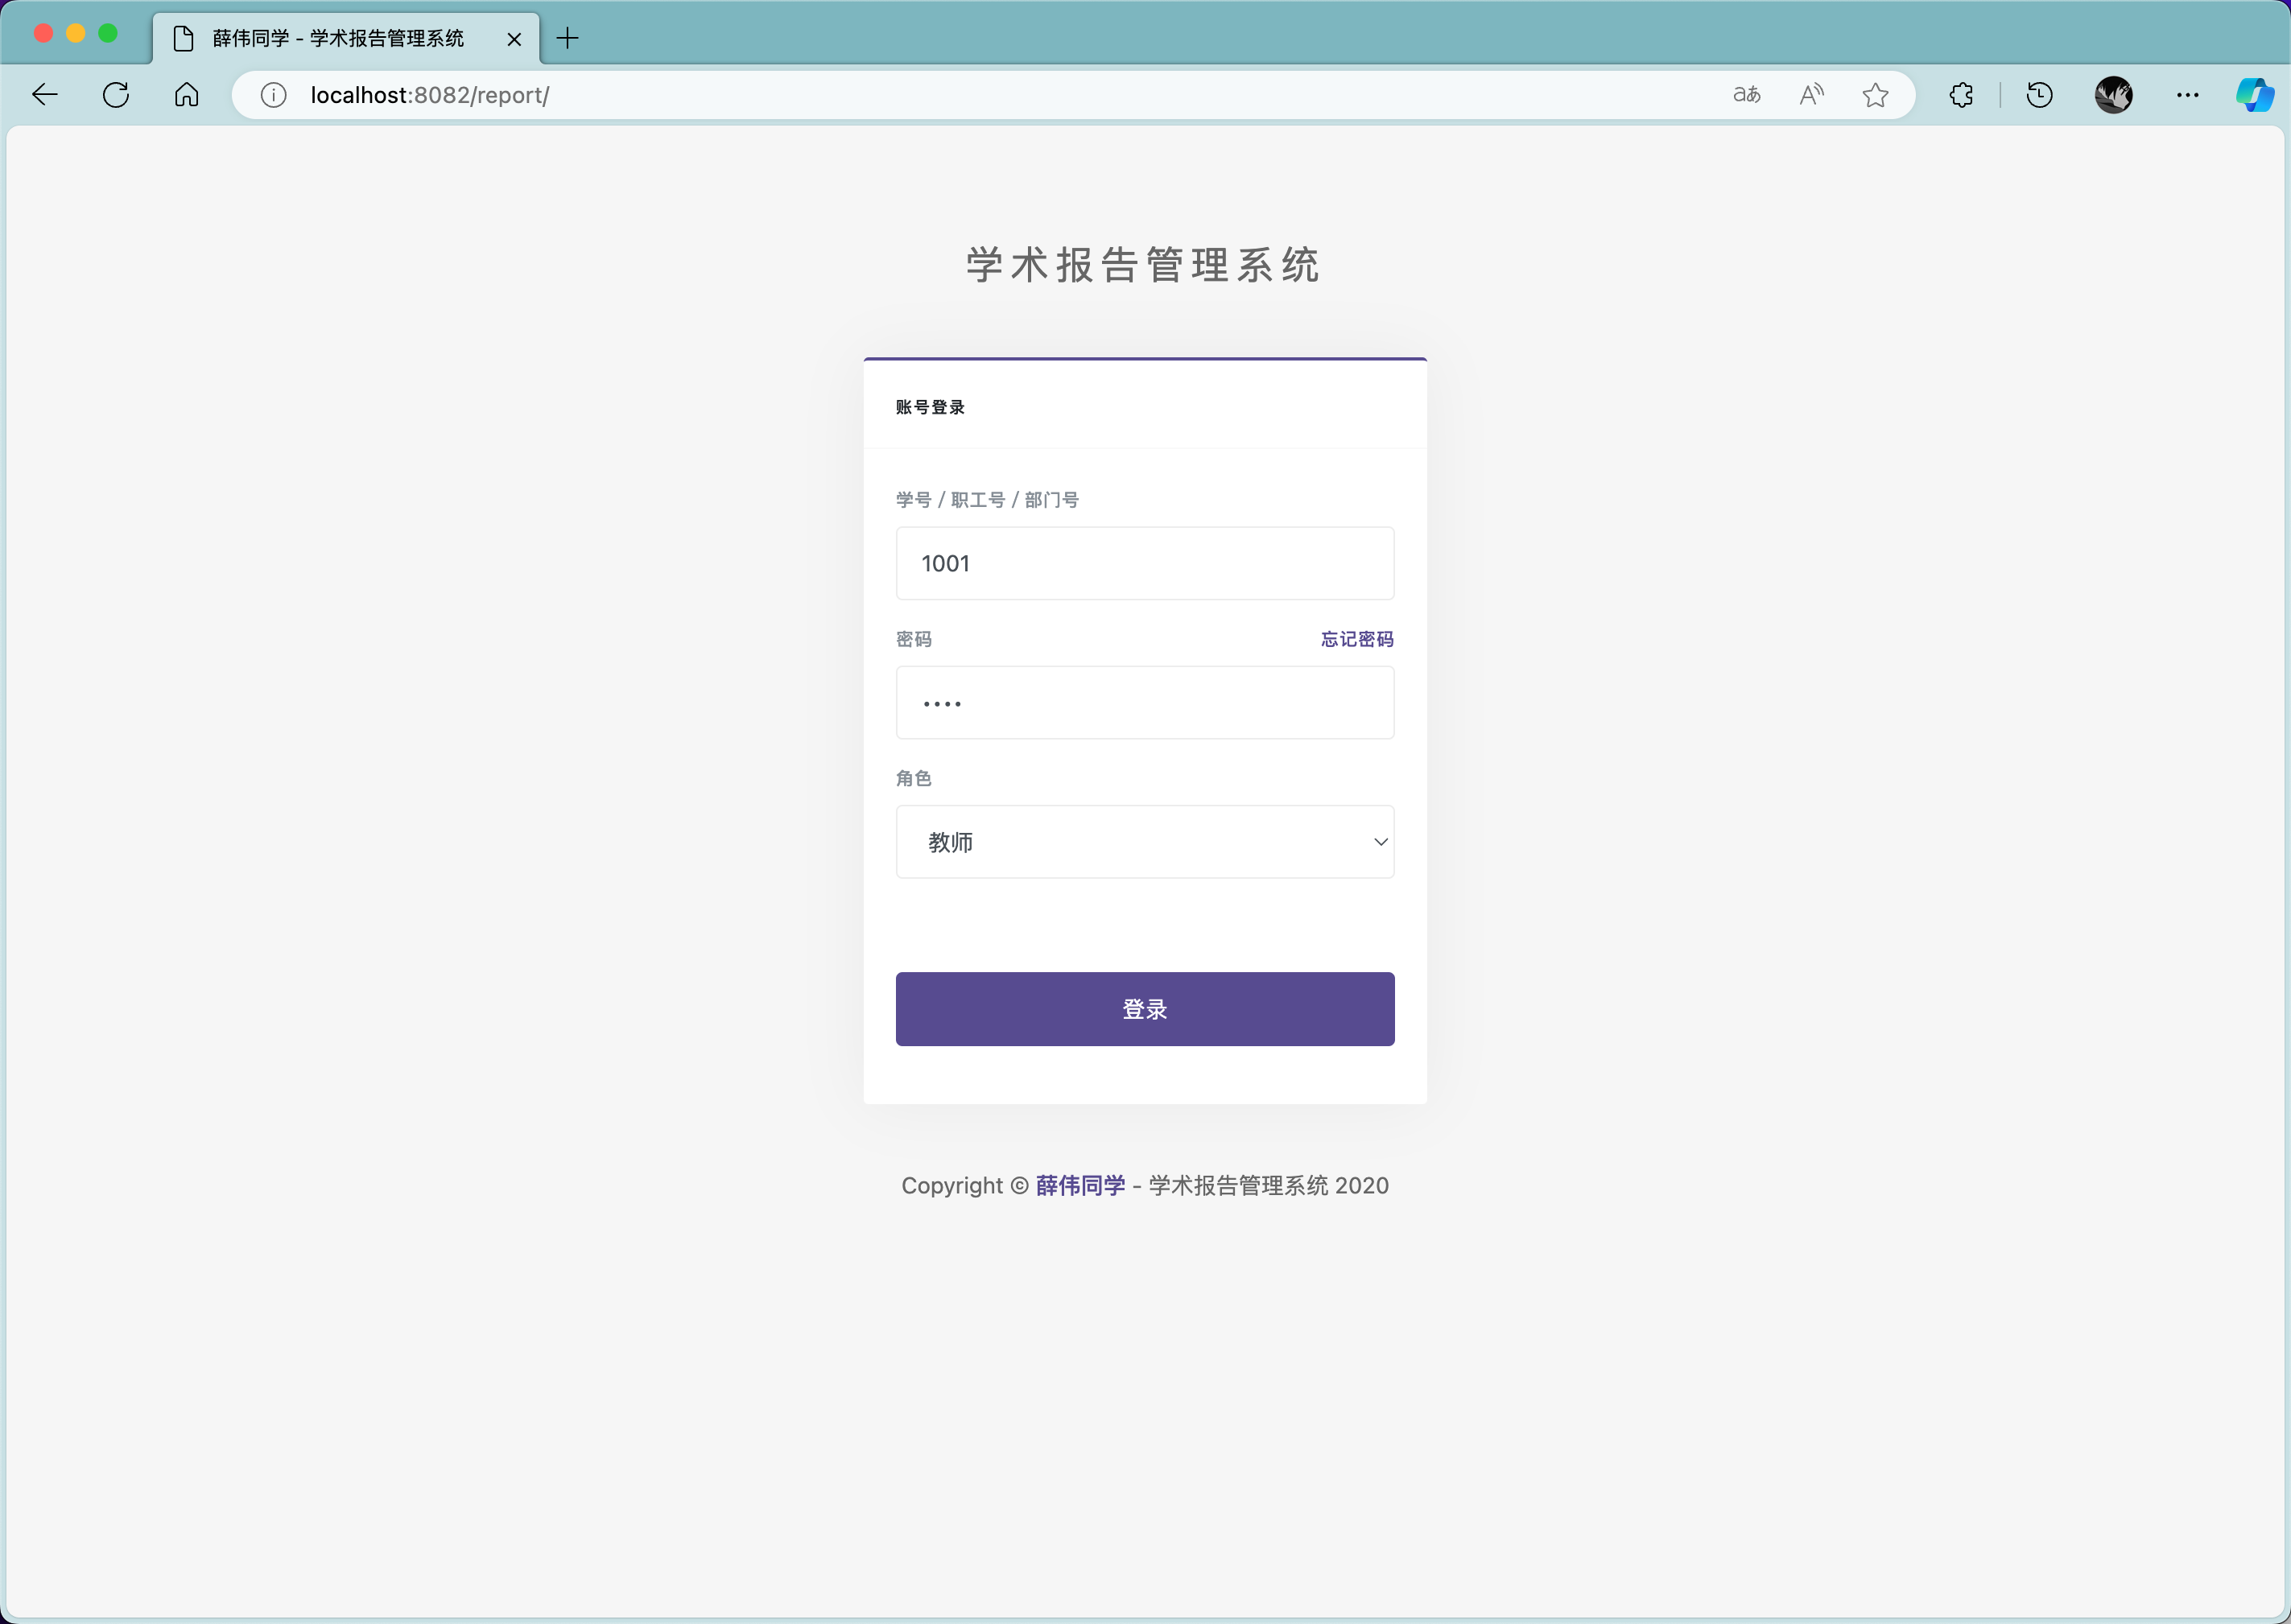The image size is (2291, 1624).
Task: Open browser history clock icon
Action: point(2039,95)
